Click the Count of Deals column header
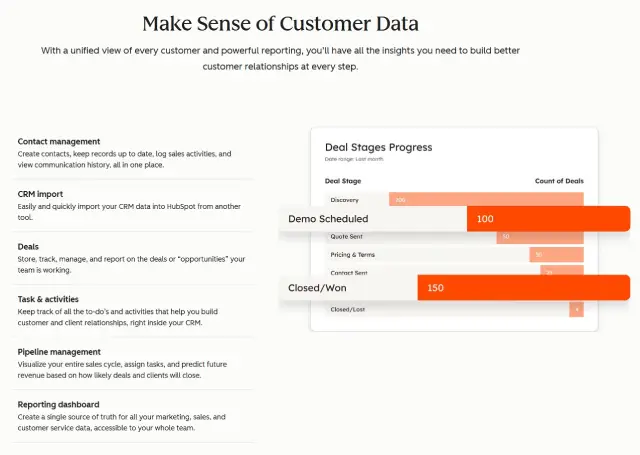Screen dimensions: 640x455 click(x=559, y=182)
